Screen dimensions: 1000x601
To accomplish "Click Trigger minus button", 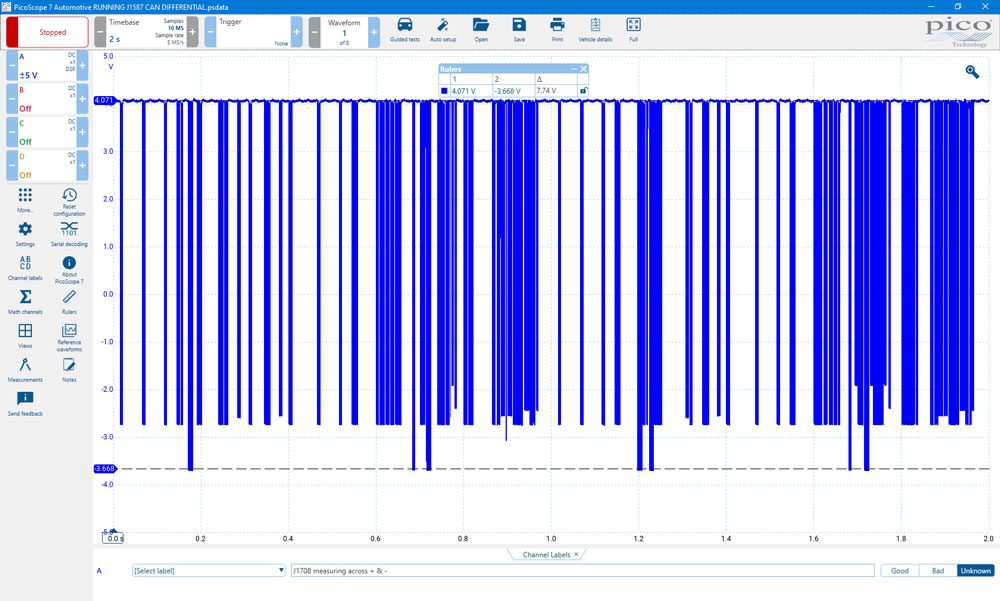I will point(210,32).
